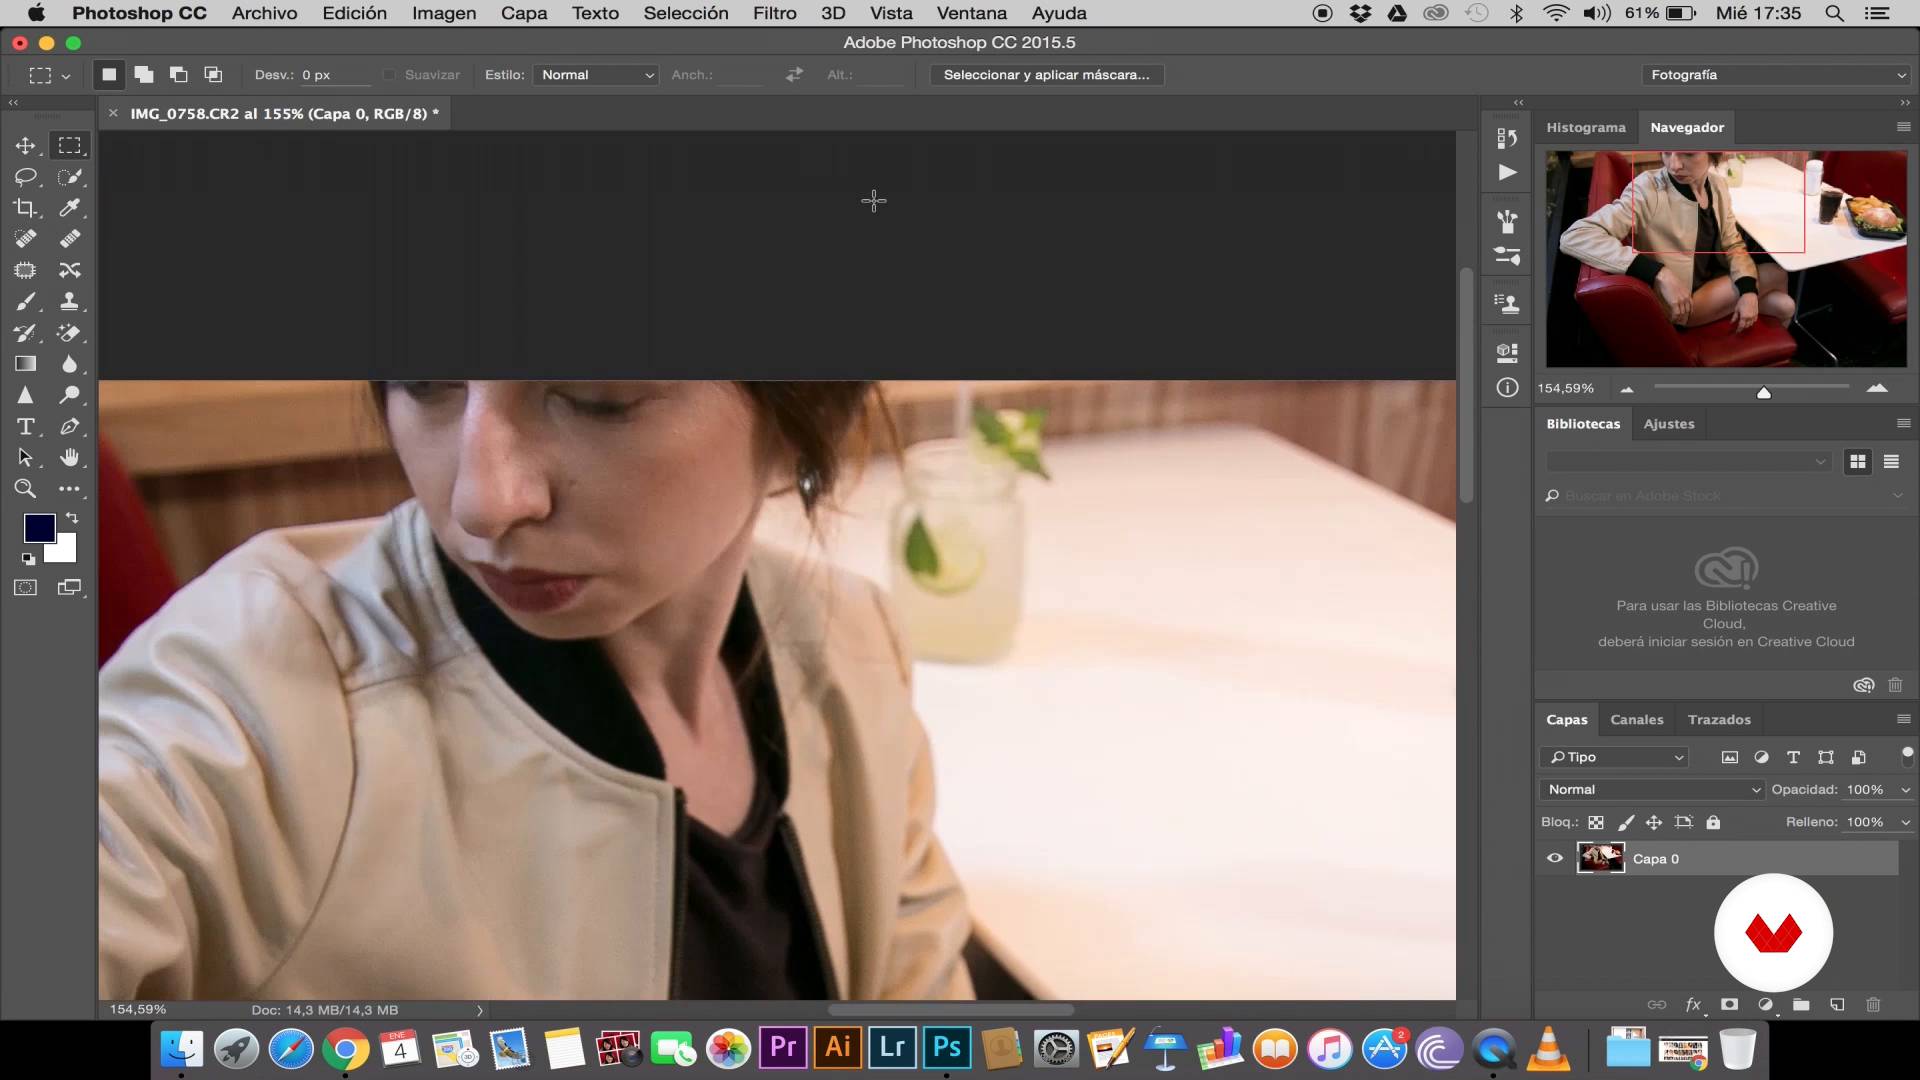
Task: Open the Tipo layer filter dropdown
Action: [1615, 757]
